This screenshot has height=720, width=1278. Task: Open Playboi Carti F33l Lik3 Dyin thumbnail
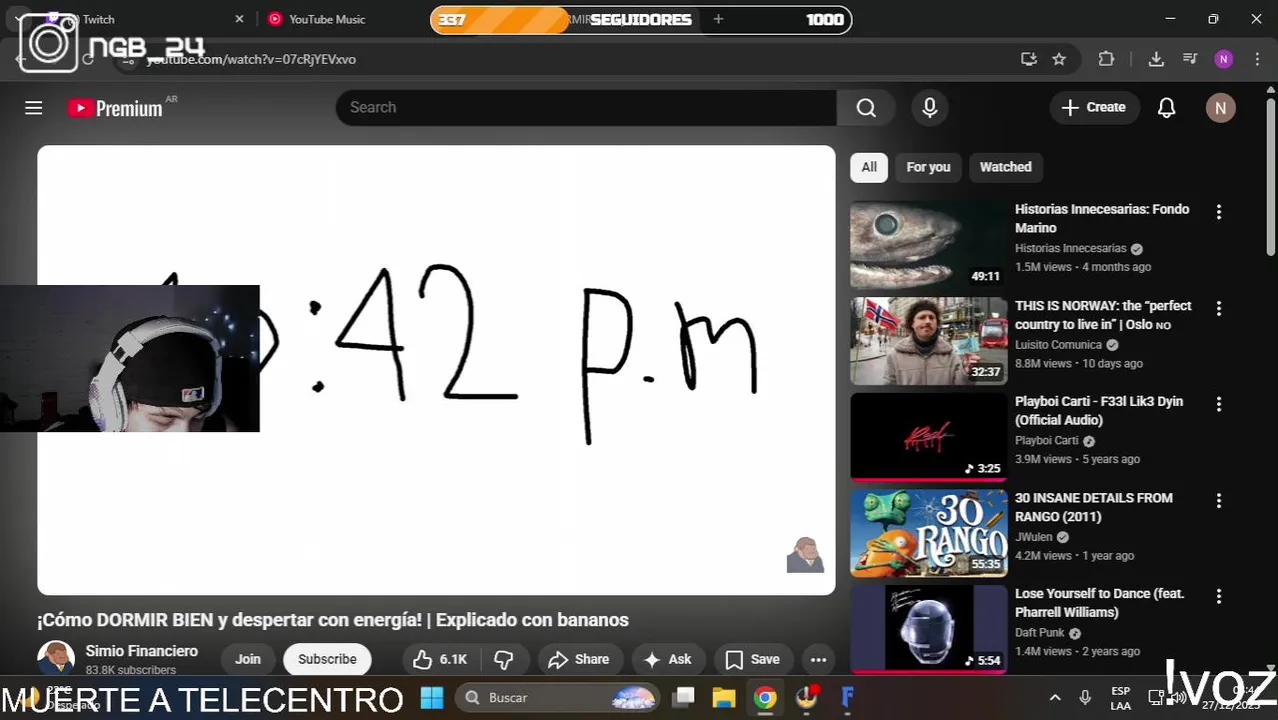[x=929, y=437]
